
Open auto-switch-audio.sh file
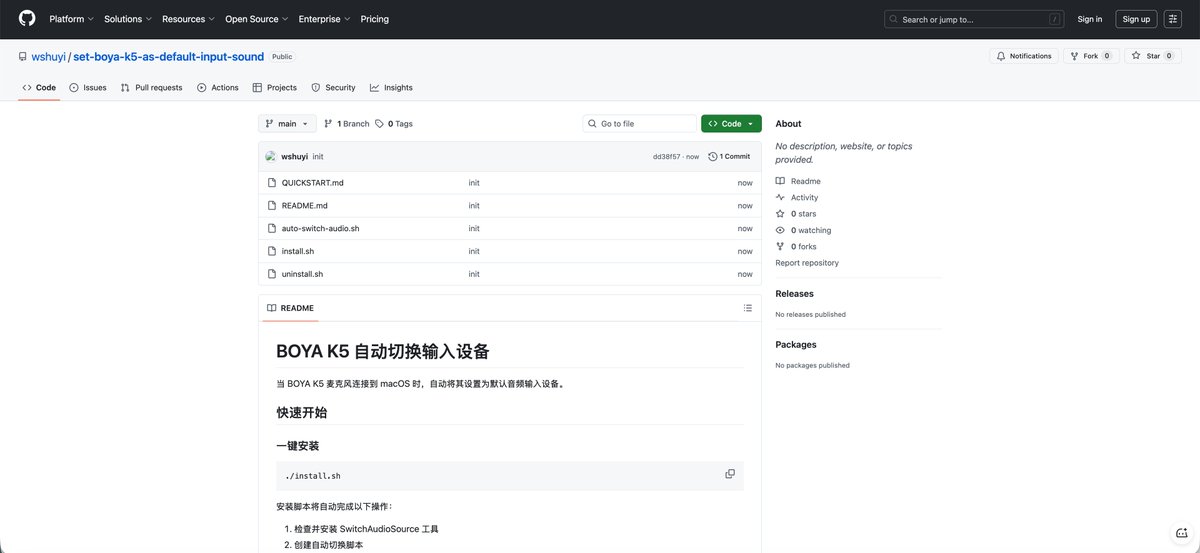pos(320,228)
